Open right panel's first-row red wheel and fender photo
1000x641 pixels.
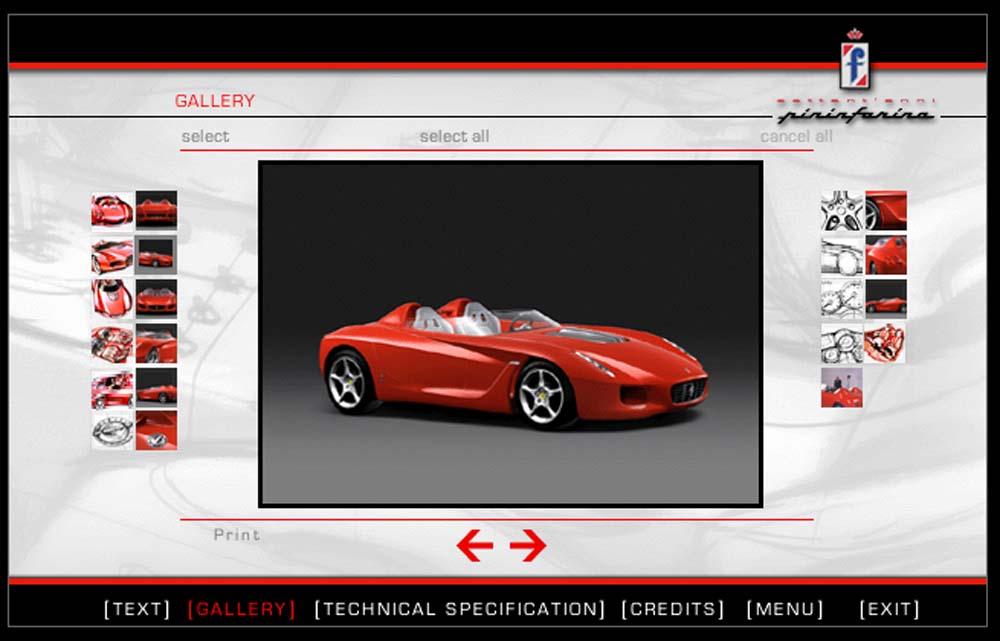point(886,210)
